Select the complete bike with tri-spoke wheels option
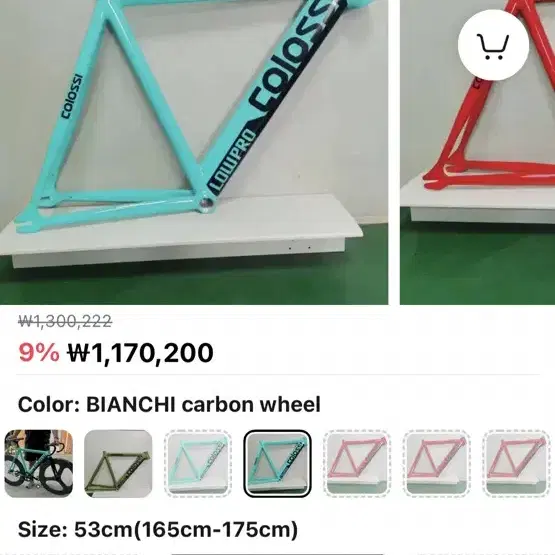Image resolution: width=555 pixels, height=555 pixels. [39, 463]
